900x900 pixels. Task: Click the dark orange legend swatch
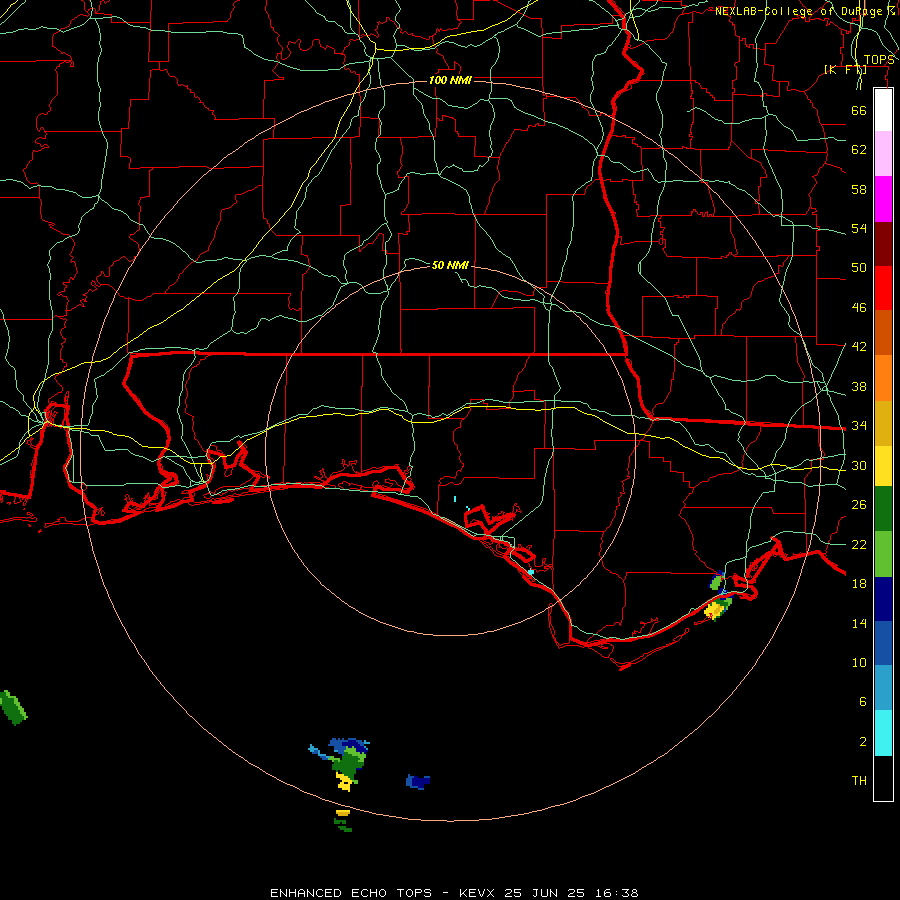click(x=883, y=333)
